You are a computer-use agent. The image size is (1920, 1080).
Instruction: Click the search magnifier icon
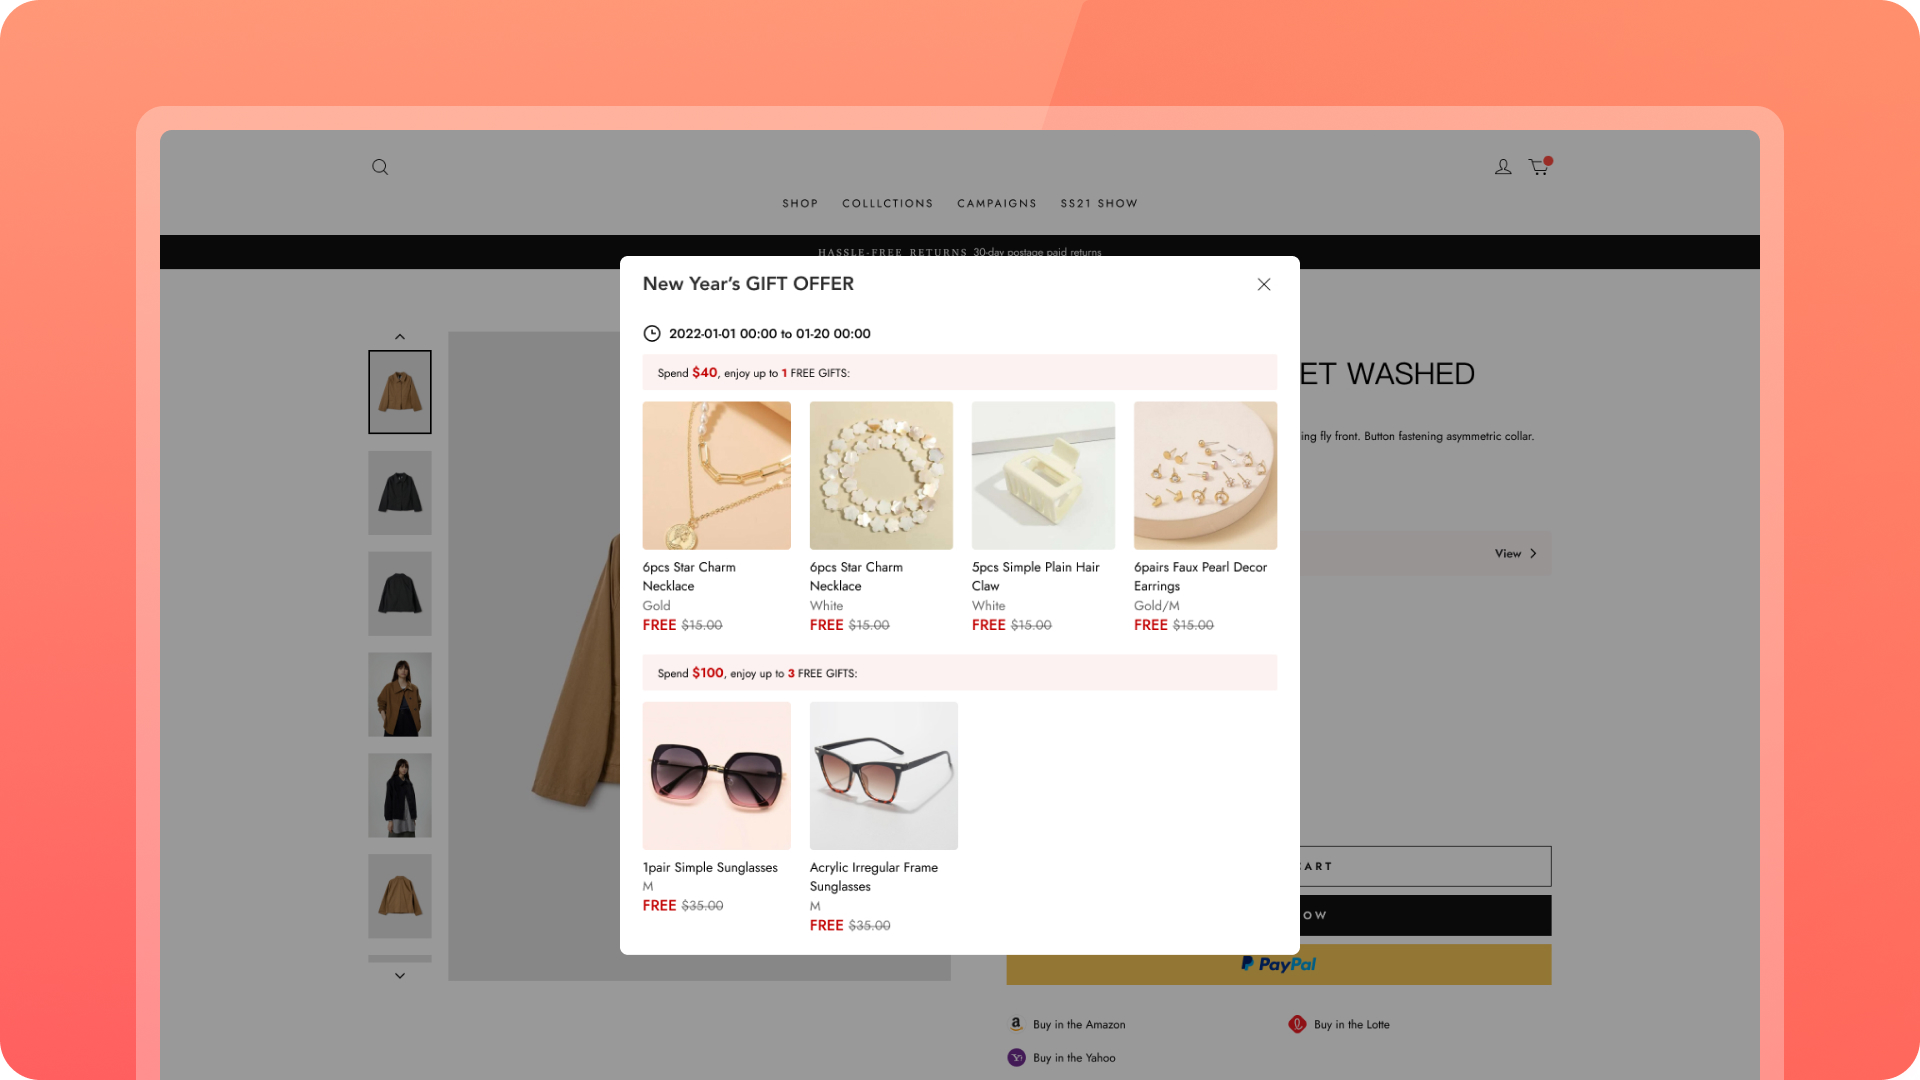[x=380, y=167]
